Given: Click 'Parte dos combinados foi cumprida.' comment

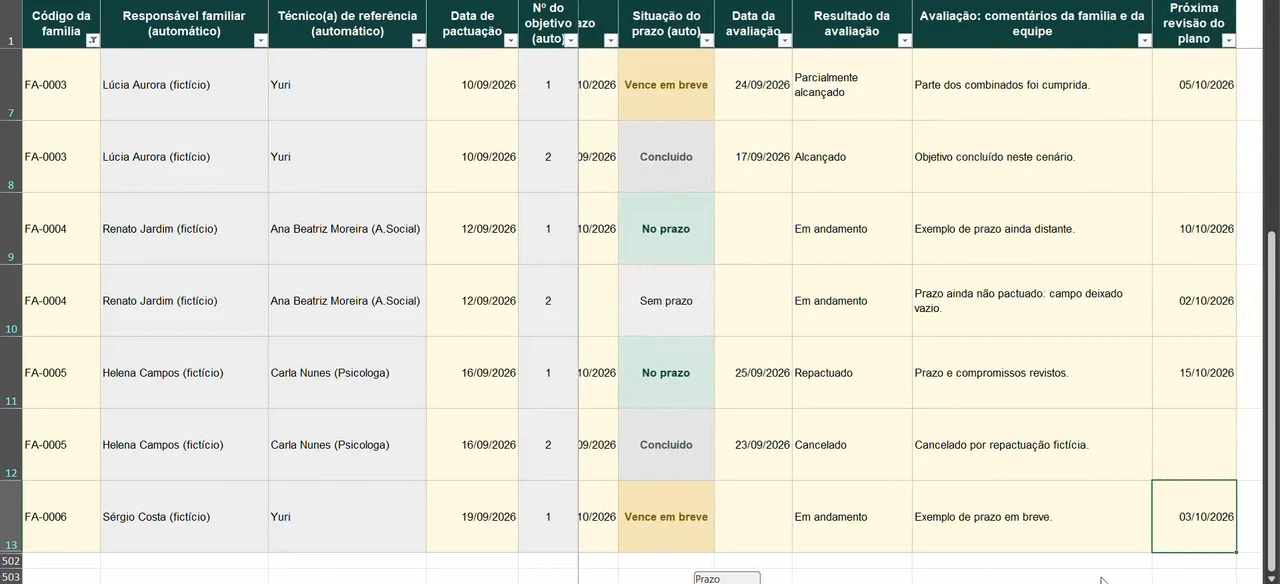Looking at the screenshot, I should coord(1032,85).
